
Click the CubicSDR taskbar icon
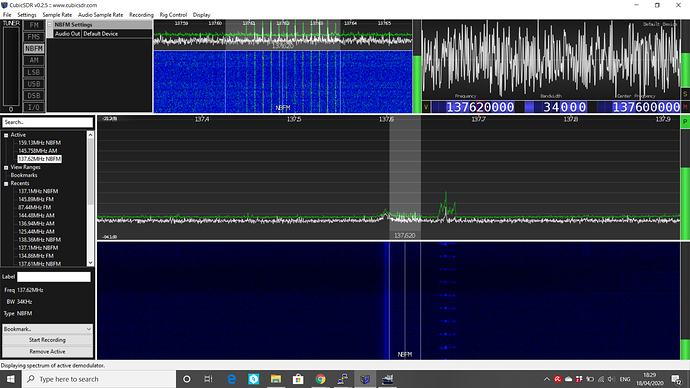click(x=365, y=379)
